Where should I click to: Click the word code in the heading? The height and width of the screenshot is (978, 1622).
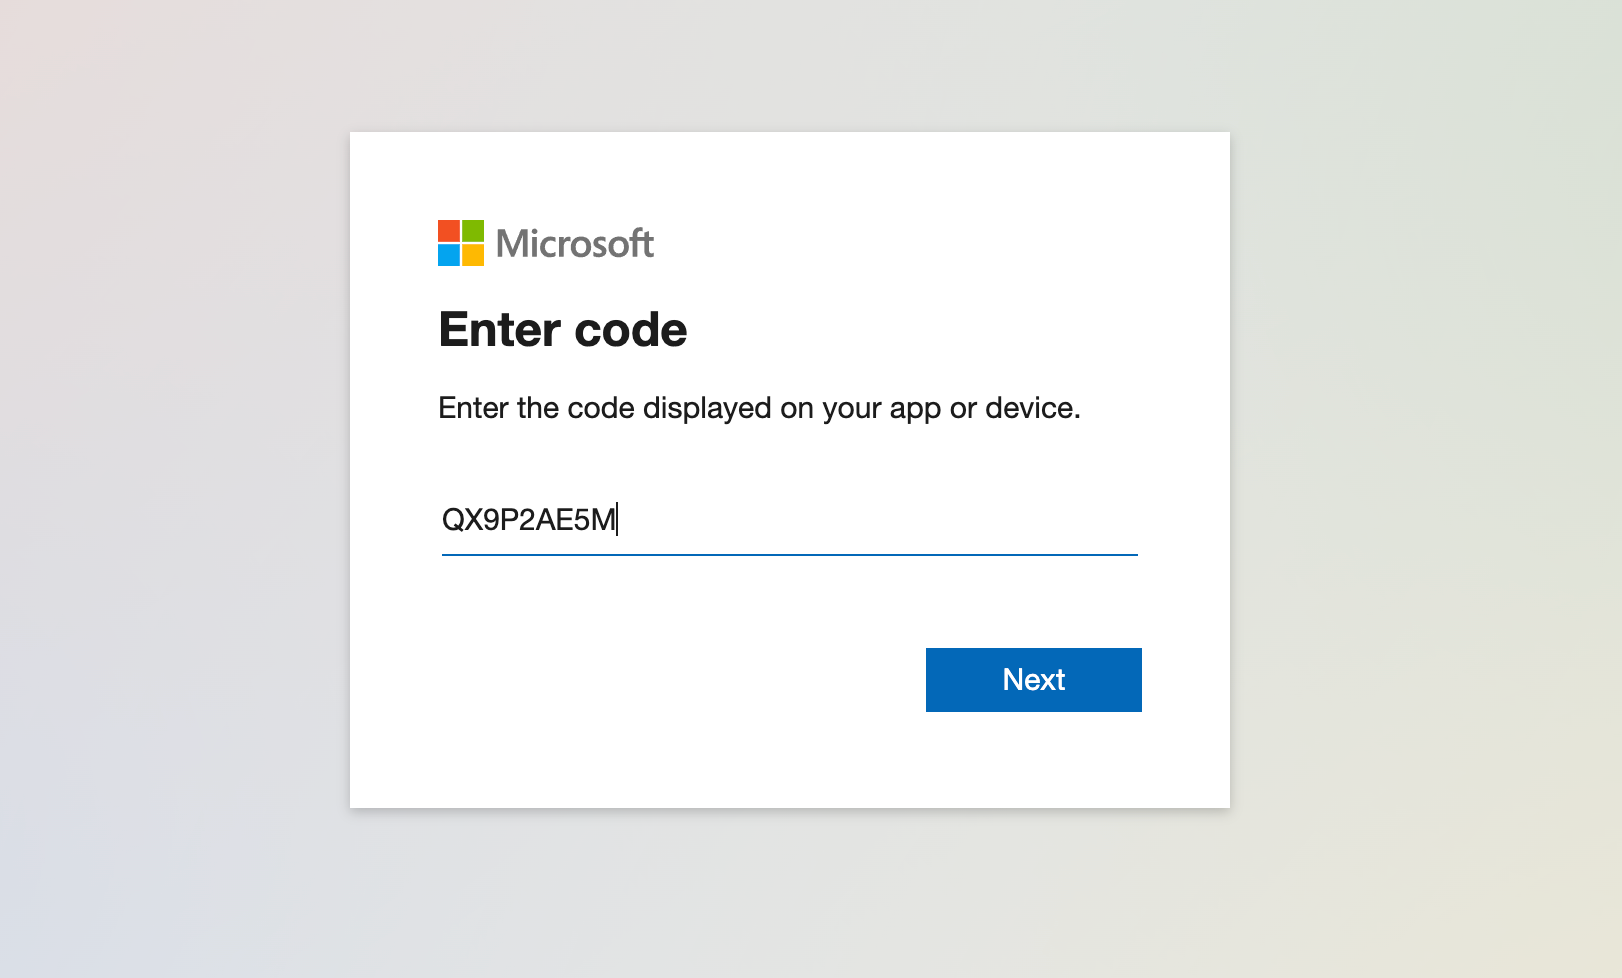coord(631,330)
